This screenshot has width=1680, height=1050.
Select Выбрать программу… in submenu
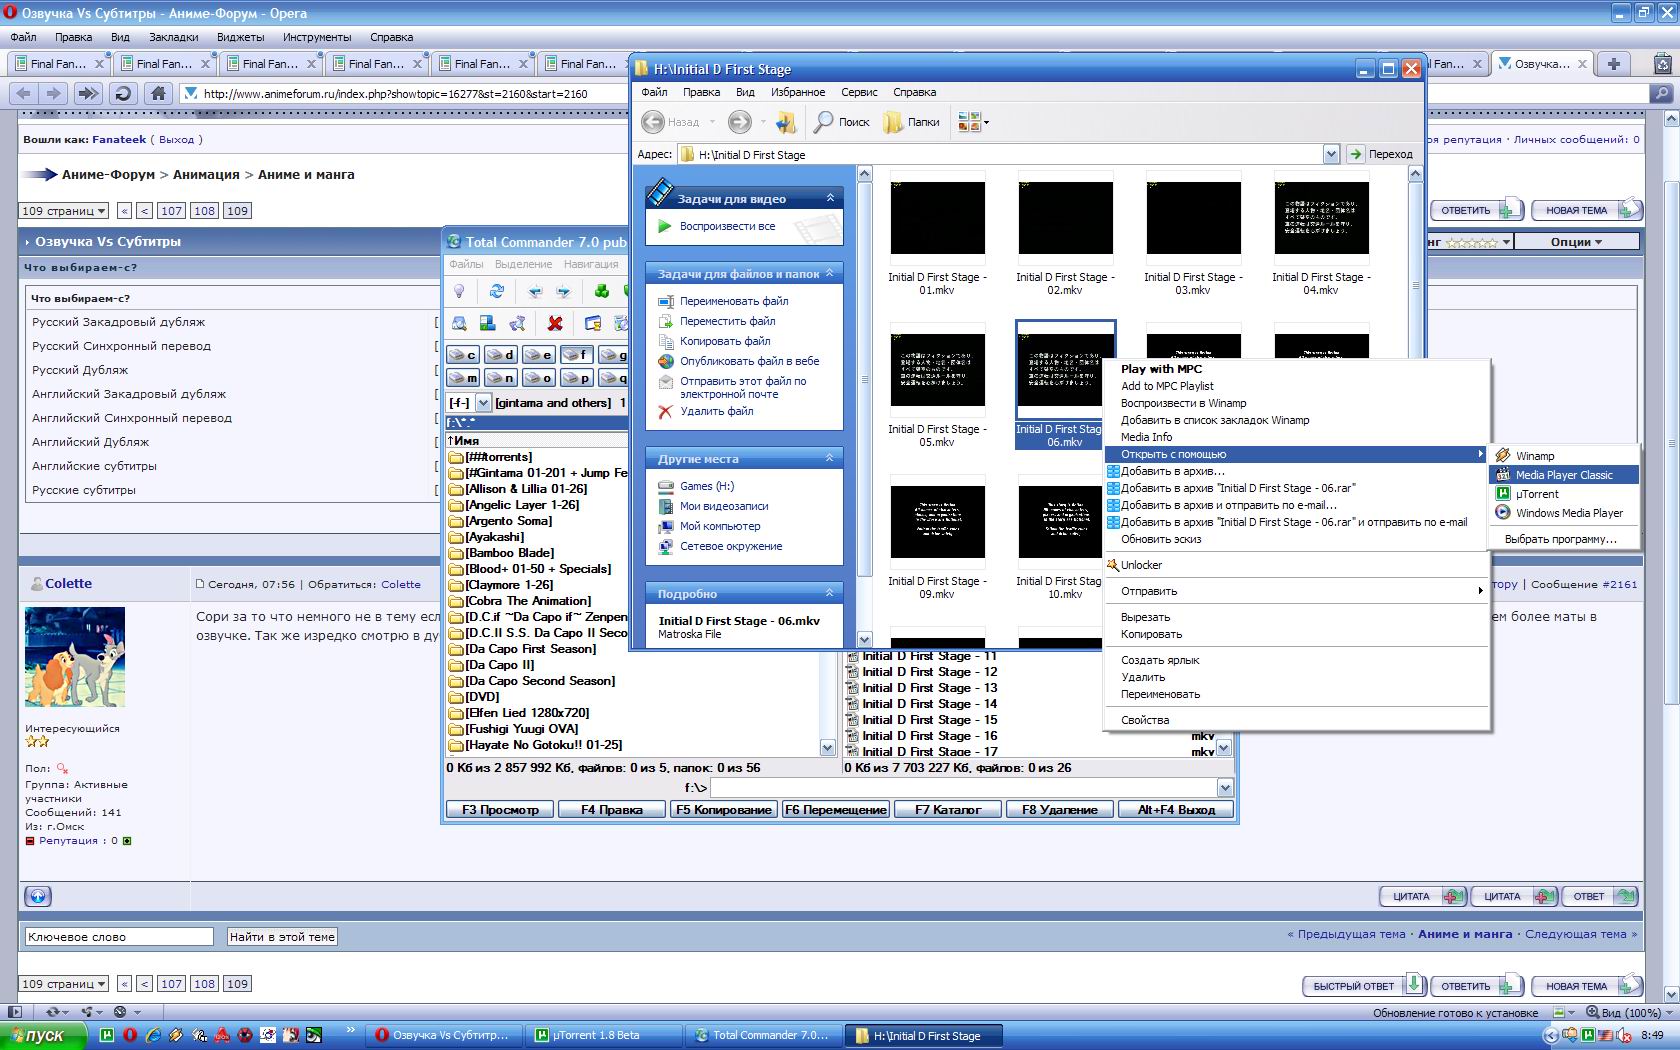coord(1564,539)
